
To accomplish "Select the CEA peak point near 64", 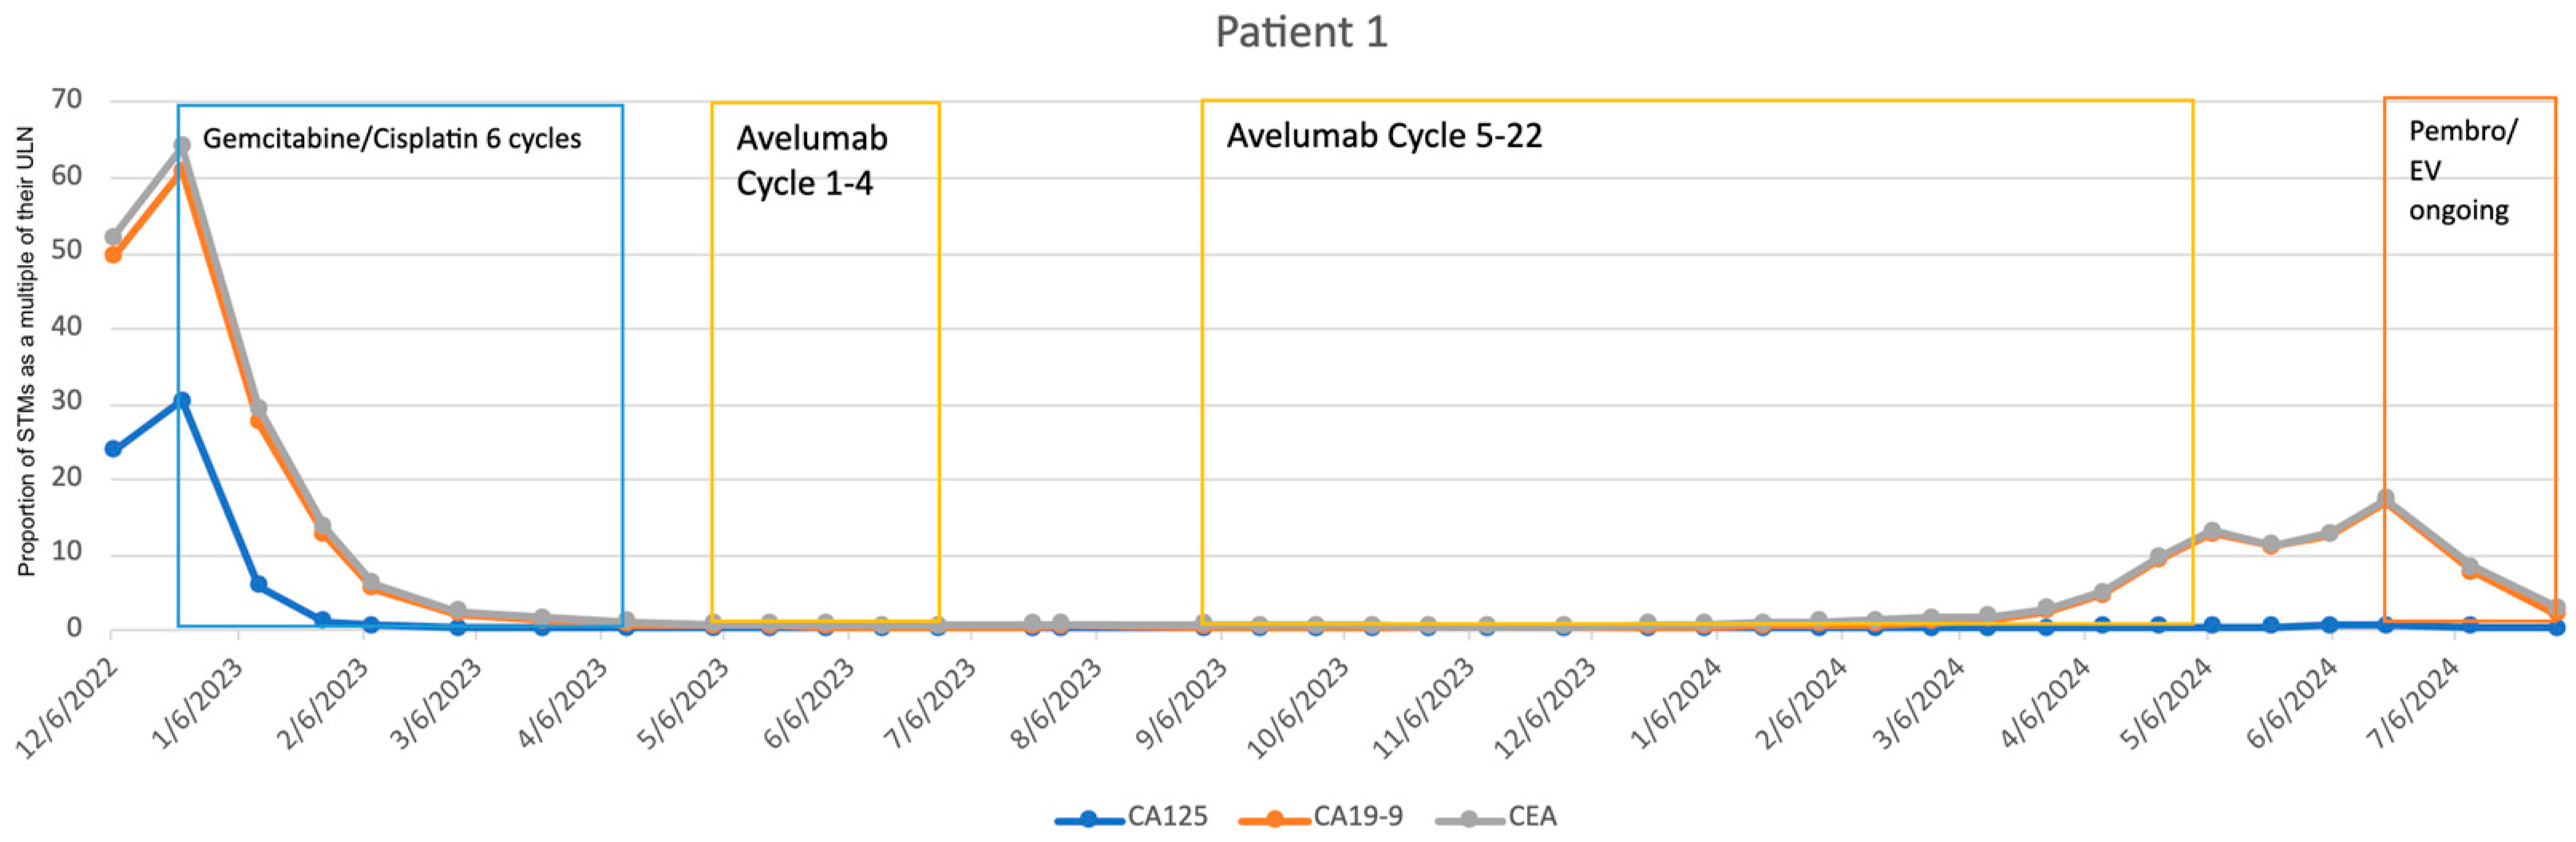I will pos(182,146).
